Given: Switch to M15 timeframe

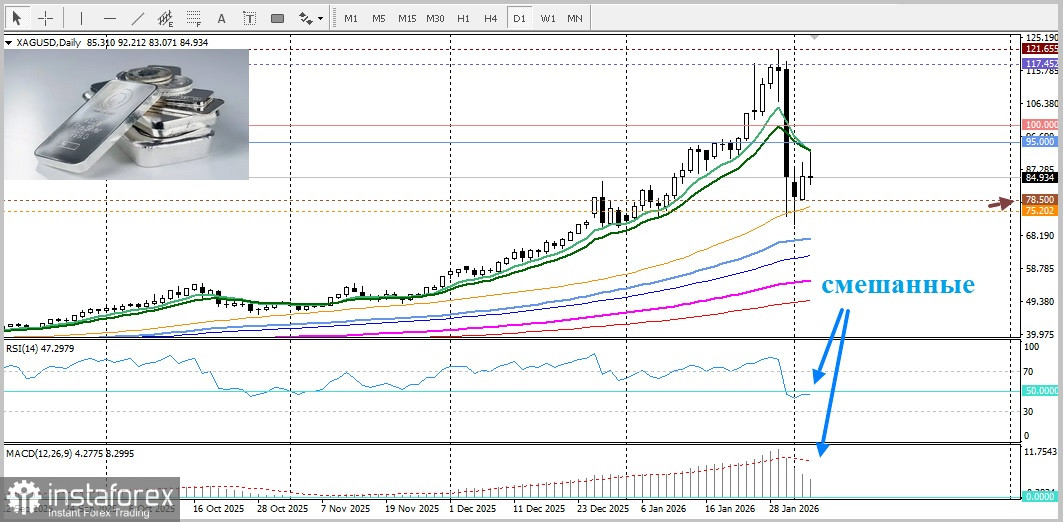Looking at the screenshot, I should point(407,18).
